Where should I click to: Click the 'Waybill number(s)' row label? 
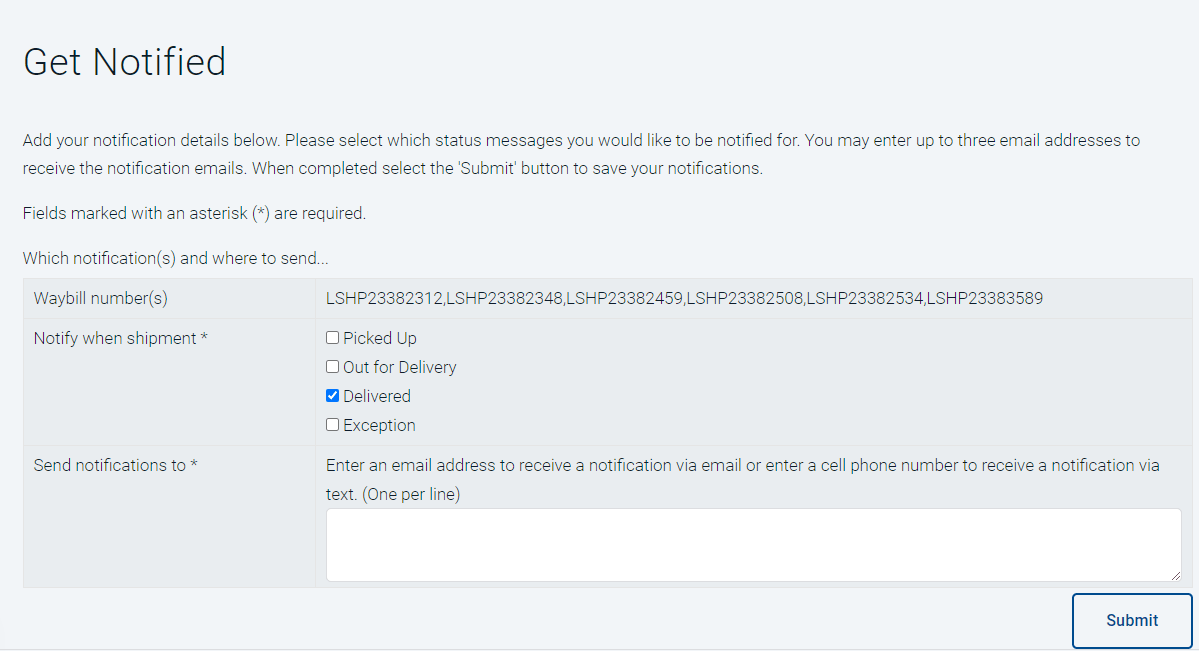pyautogui.click(x=100, y=298)
